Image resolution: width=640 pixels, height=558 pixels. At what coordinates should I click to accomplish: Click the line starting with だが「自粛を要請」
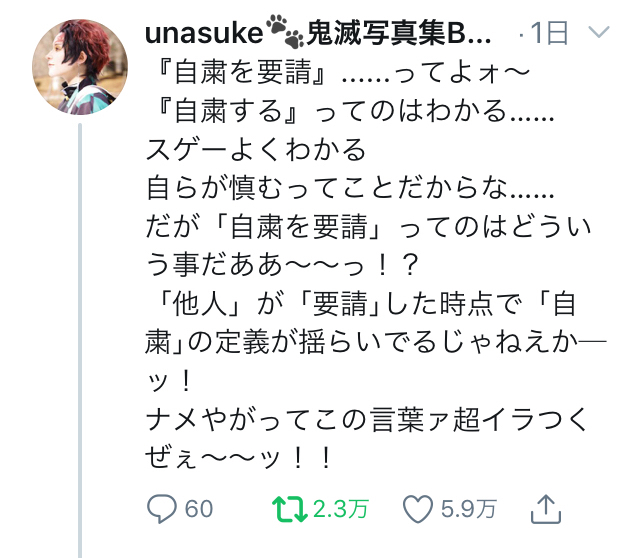click(369, 226)
